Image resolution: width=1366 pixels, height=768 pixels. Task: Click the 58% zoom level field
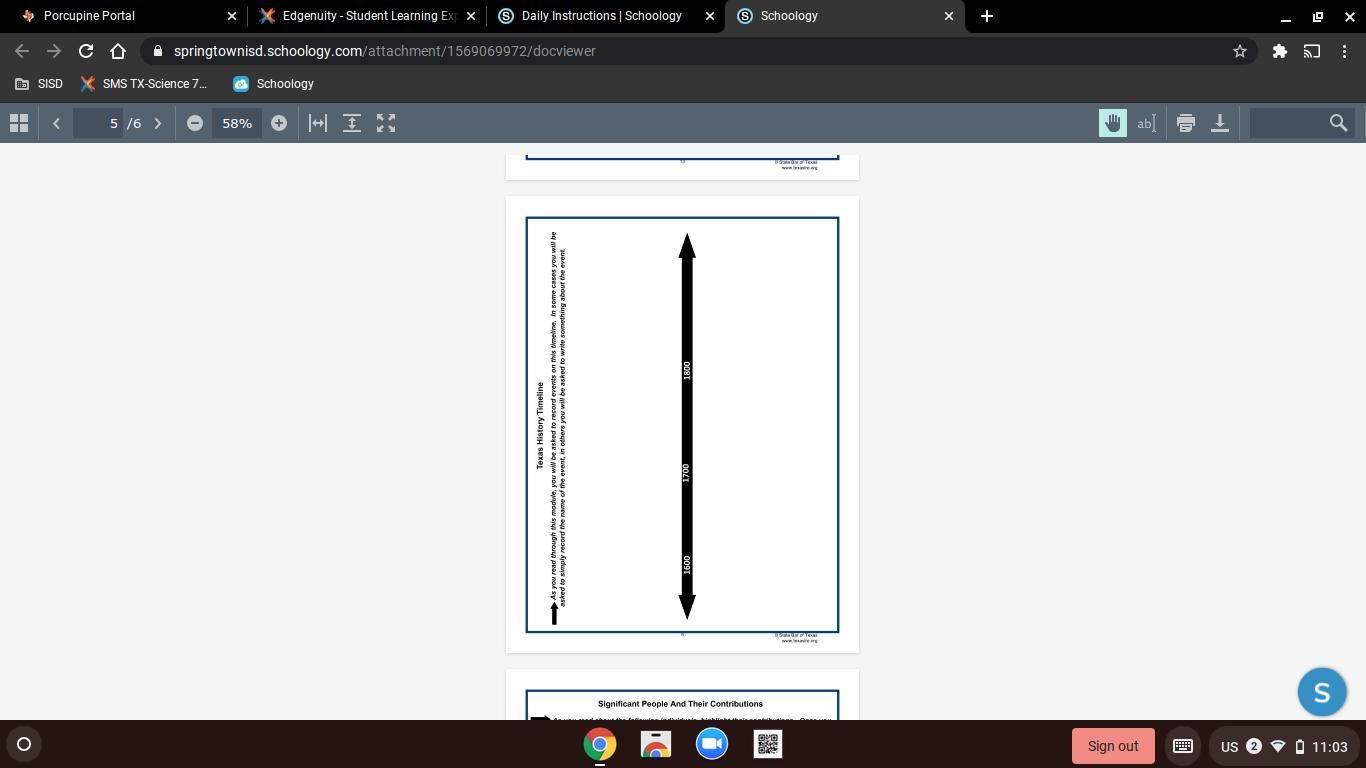(237, 123)
